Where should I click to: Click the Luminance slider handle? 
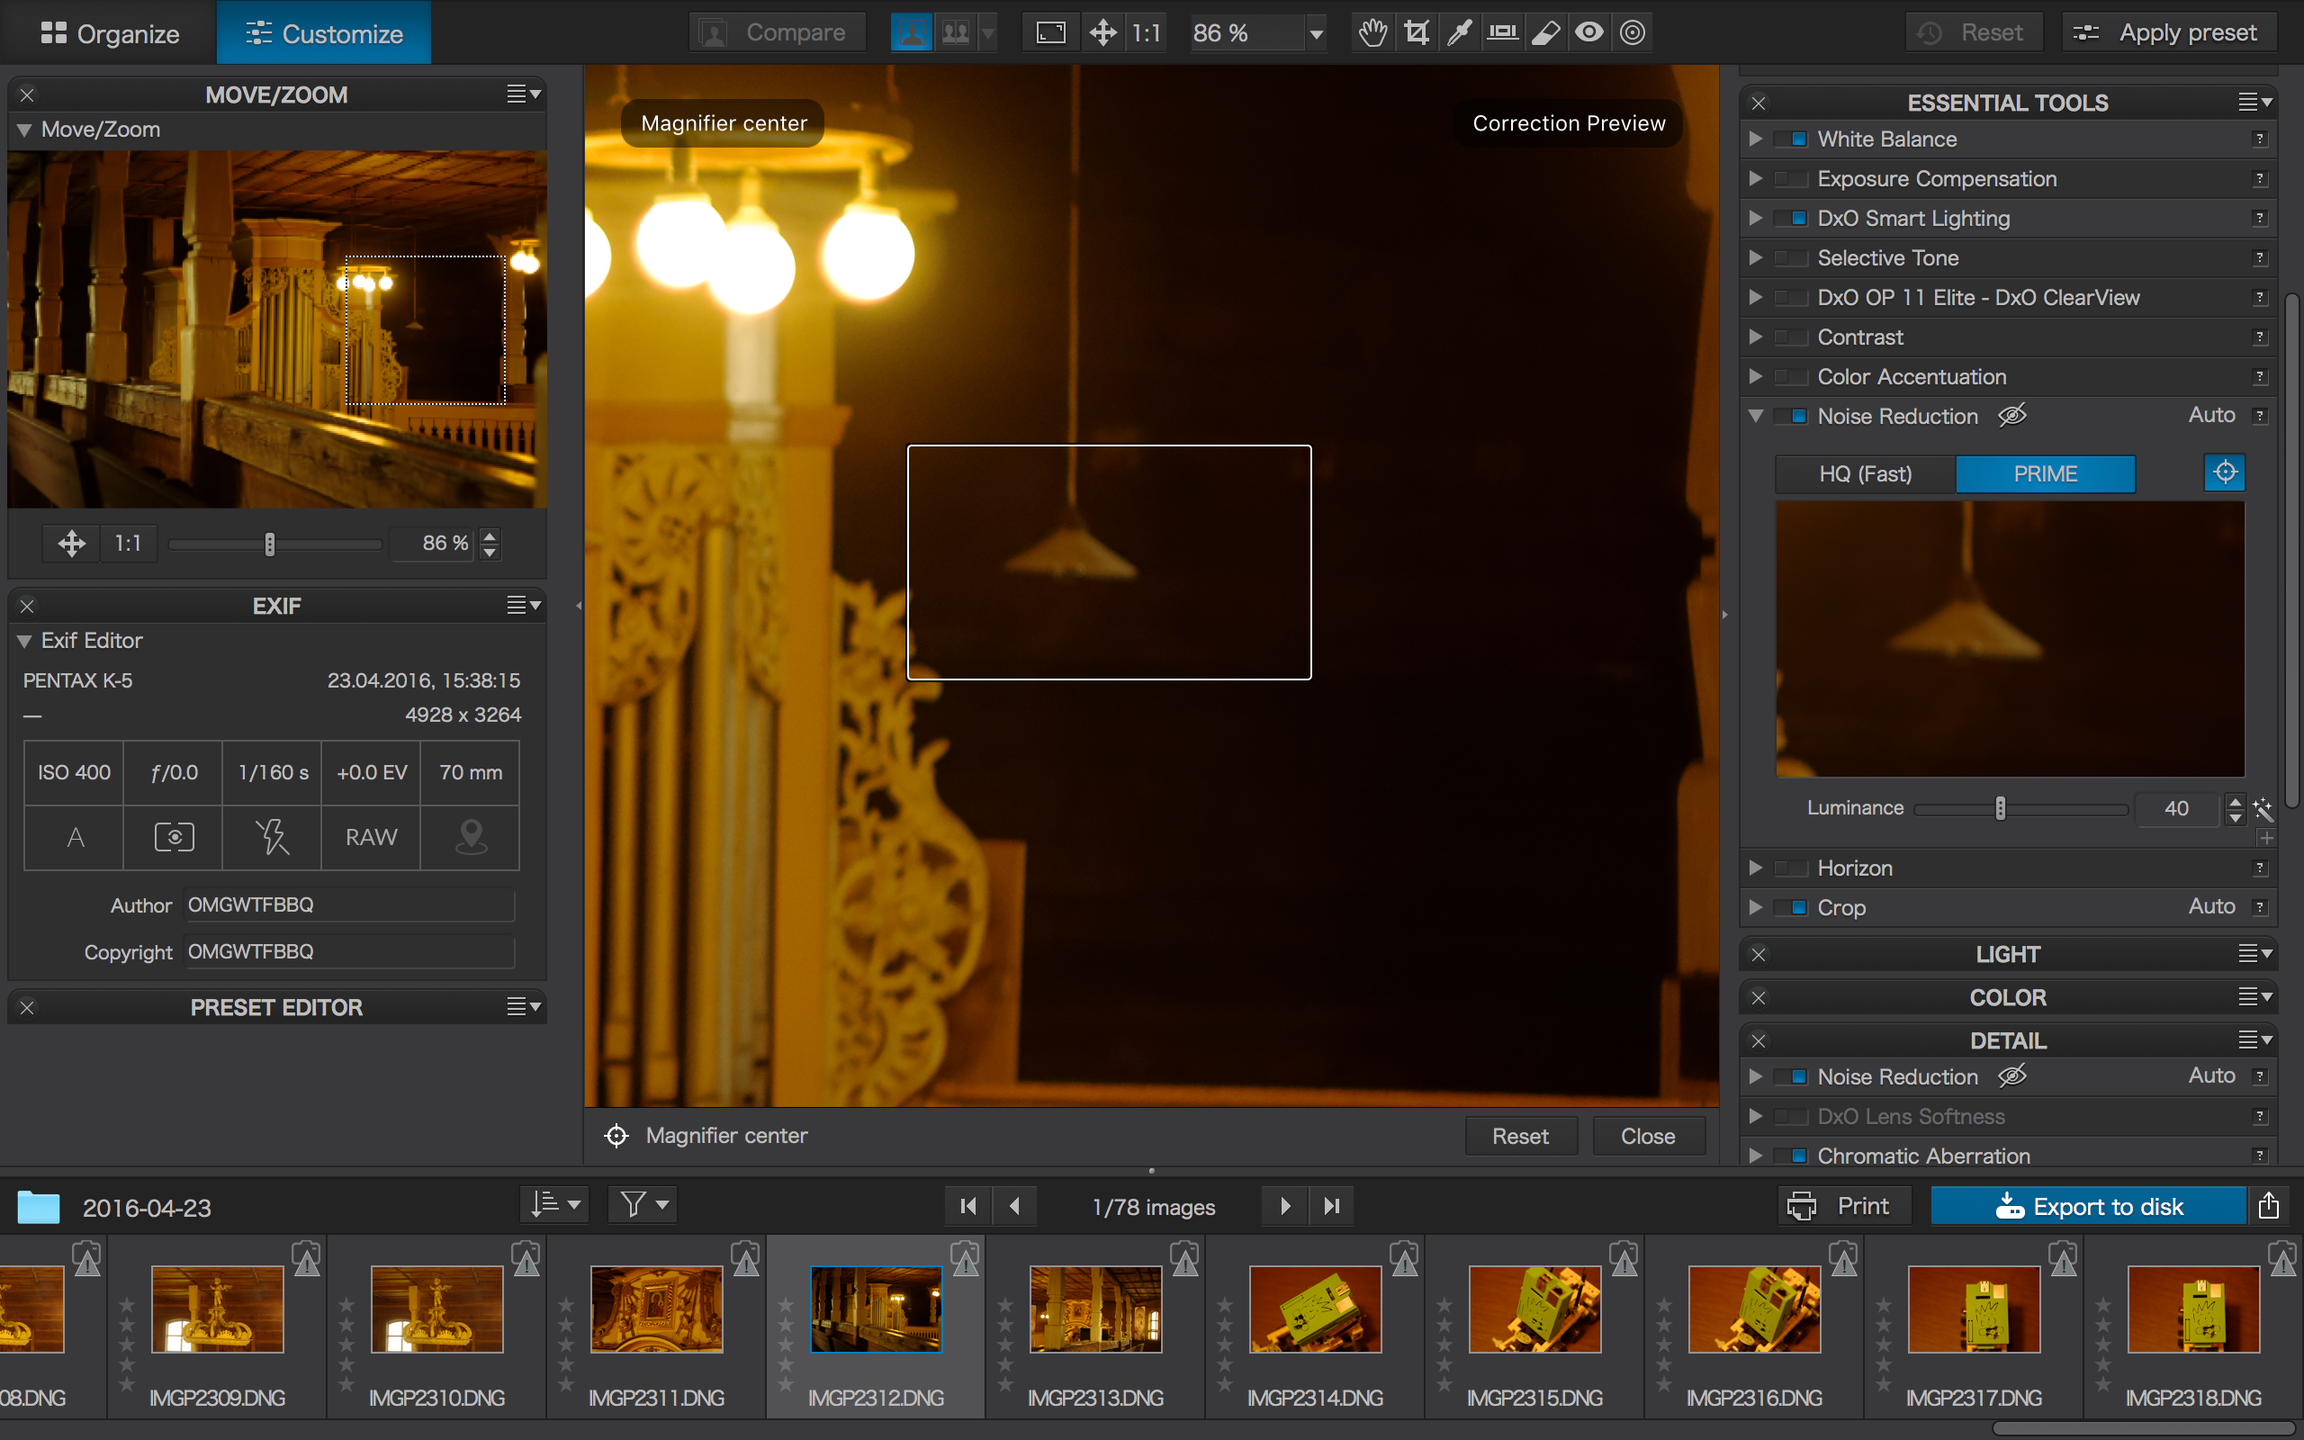[x=2000, y=808]
